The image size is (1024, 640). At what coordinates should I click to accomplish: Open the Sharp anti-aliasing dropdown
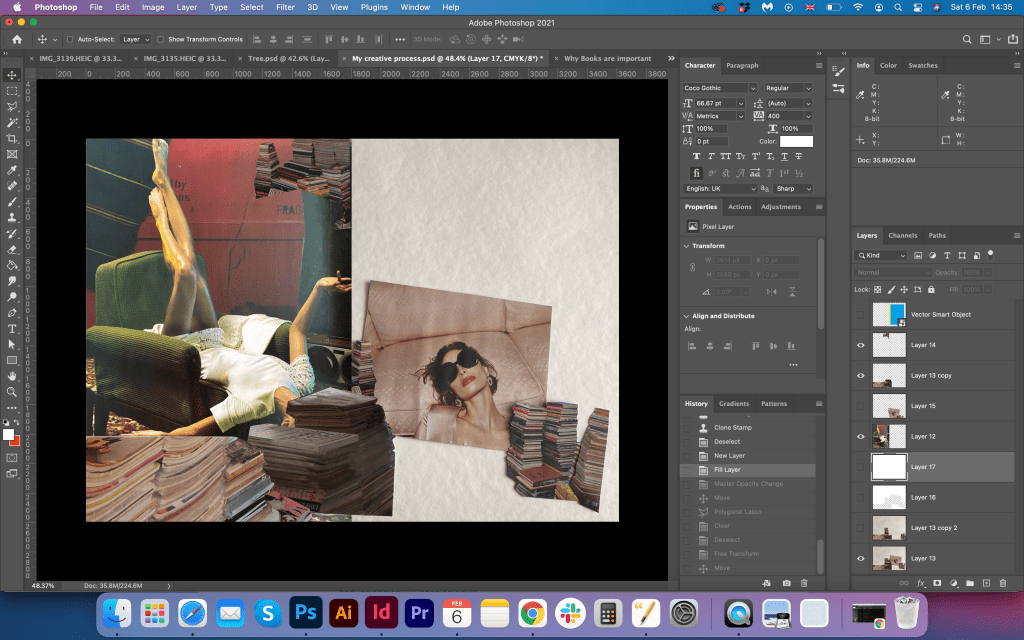click(791, 188)
